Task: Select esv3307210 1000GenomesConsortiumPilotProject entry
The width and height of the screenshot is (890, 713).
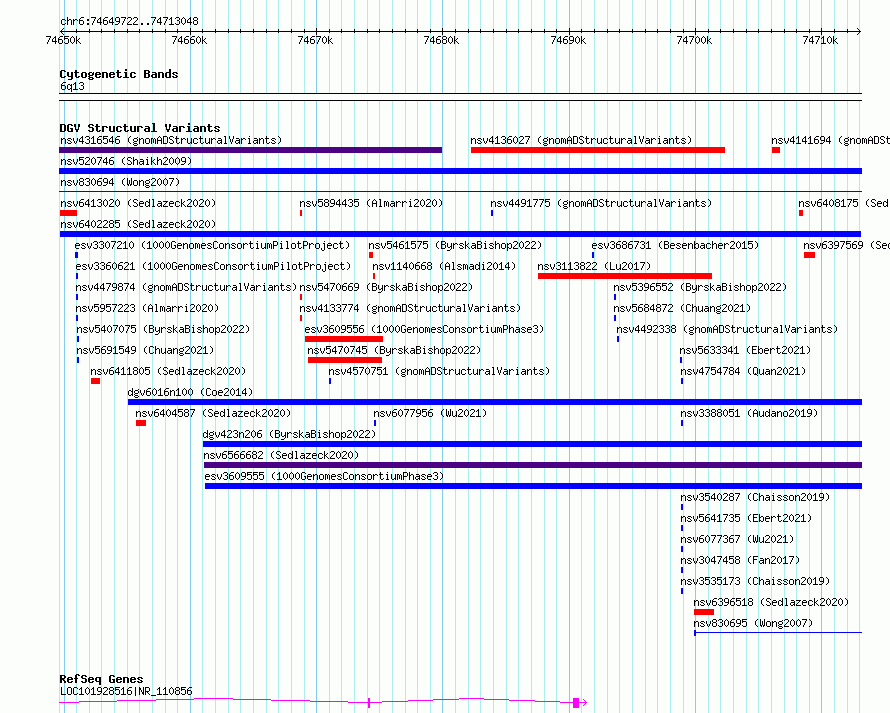Action: (212, 245)
